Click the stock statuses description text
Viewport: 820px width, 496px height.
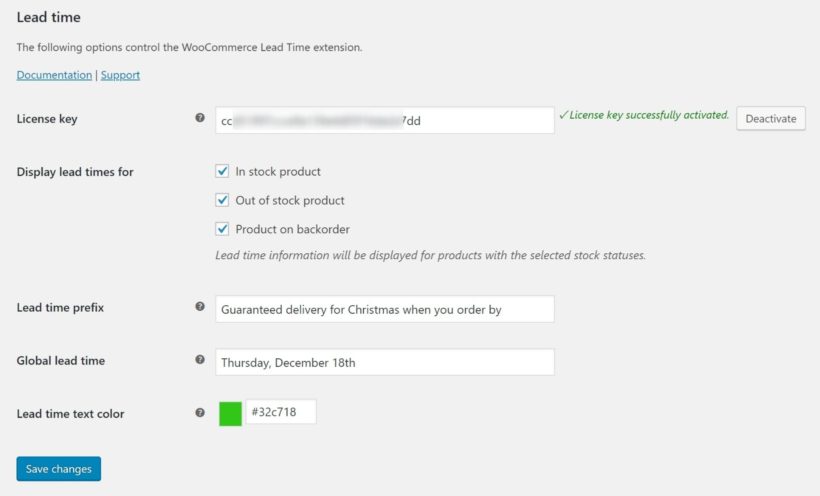pos(430,255)
